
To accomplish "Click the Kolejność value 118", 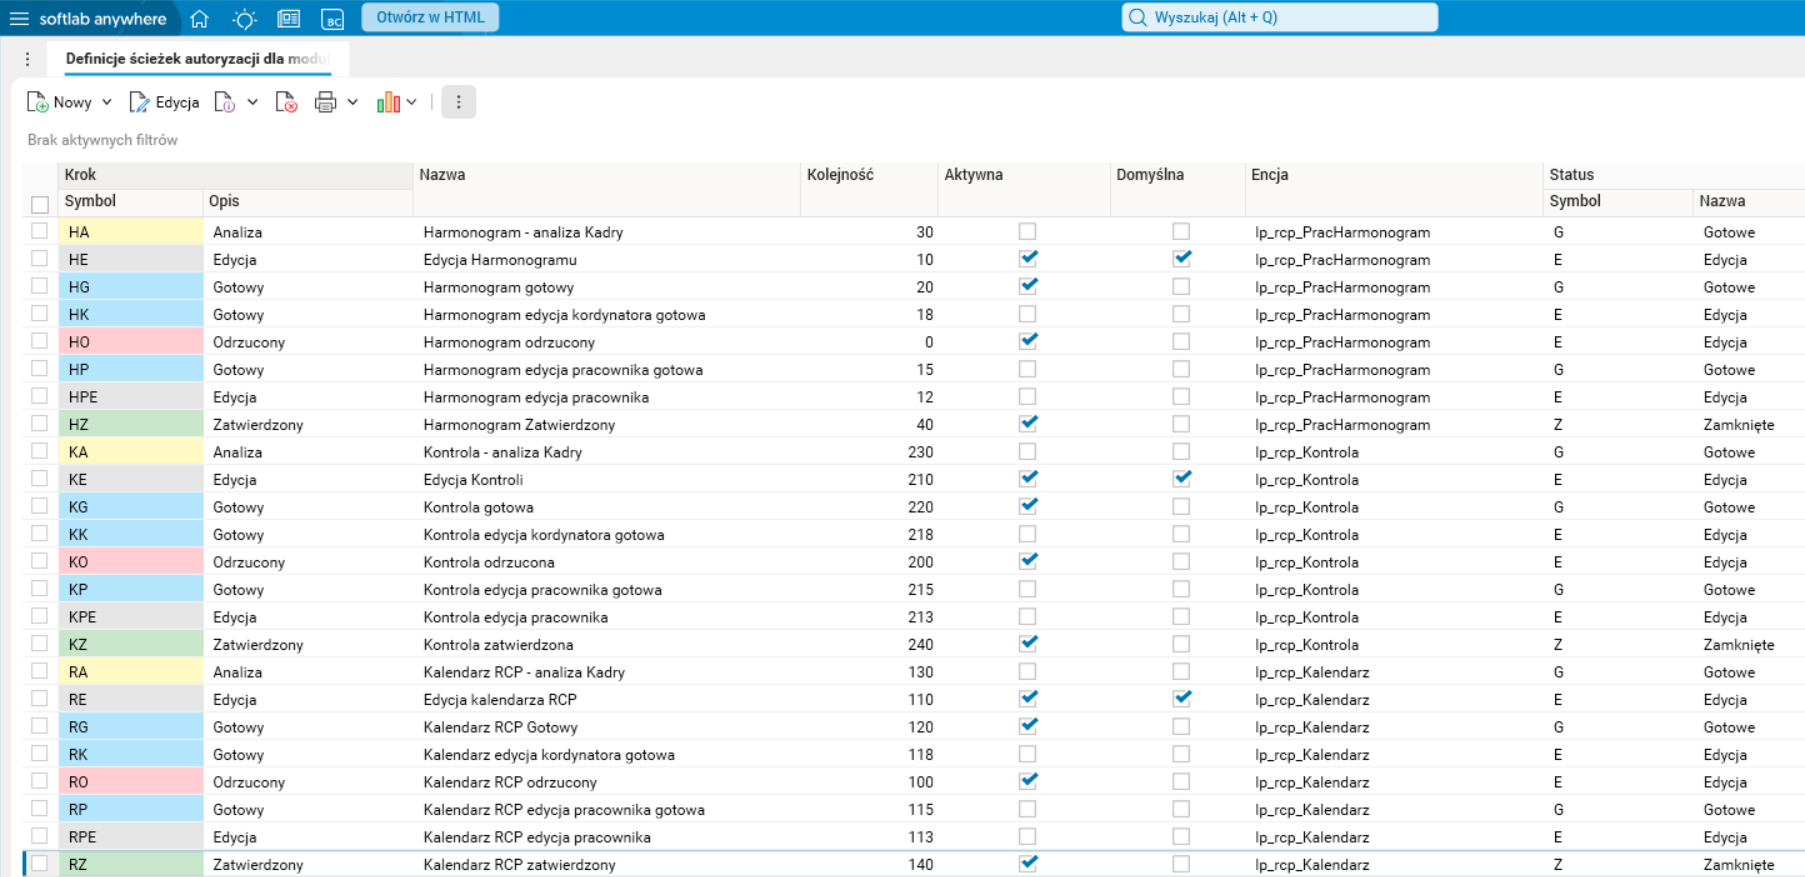I will tap(920, 755).
